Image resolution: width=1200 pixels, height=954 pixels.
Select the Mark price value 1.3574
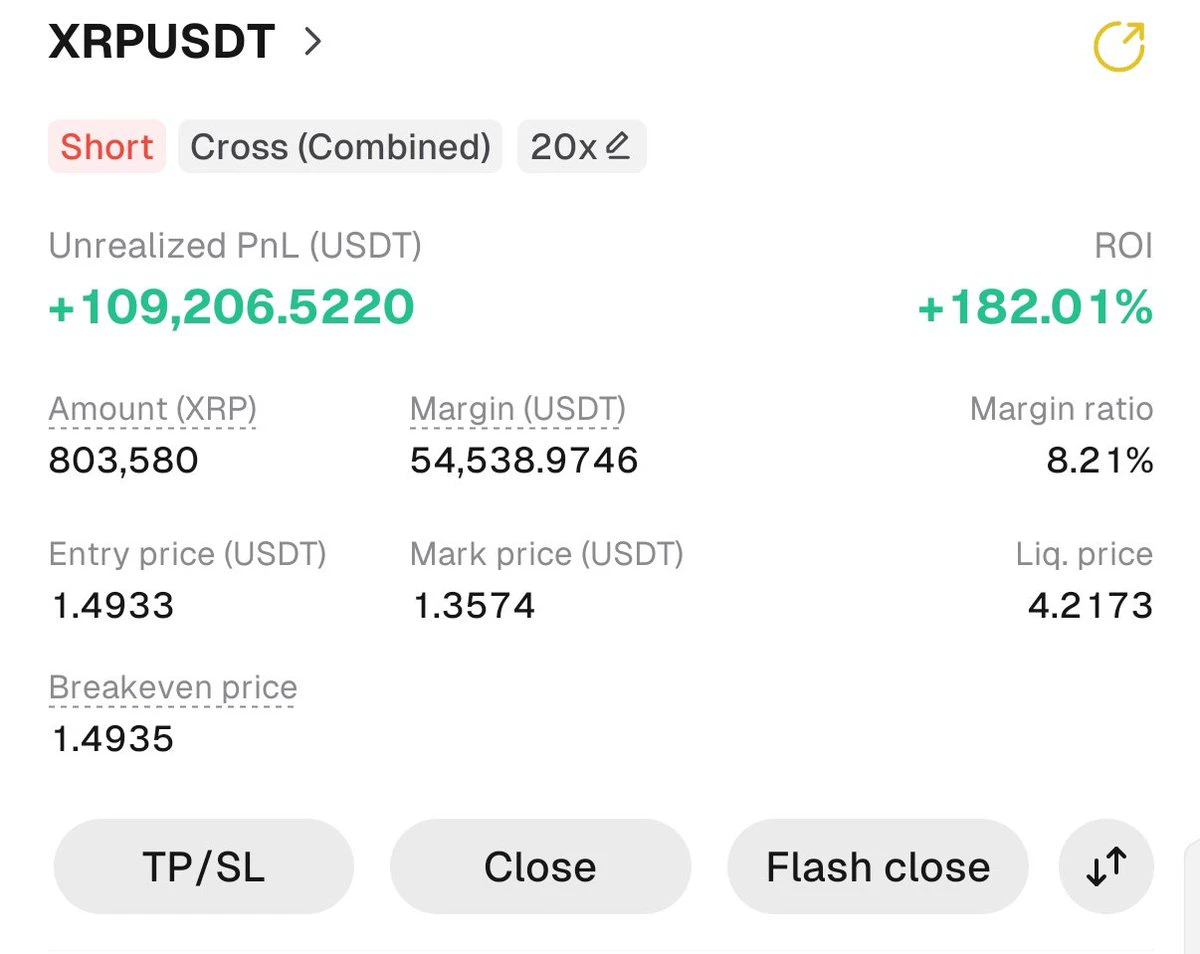pos(474,605)
